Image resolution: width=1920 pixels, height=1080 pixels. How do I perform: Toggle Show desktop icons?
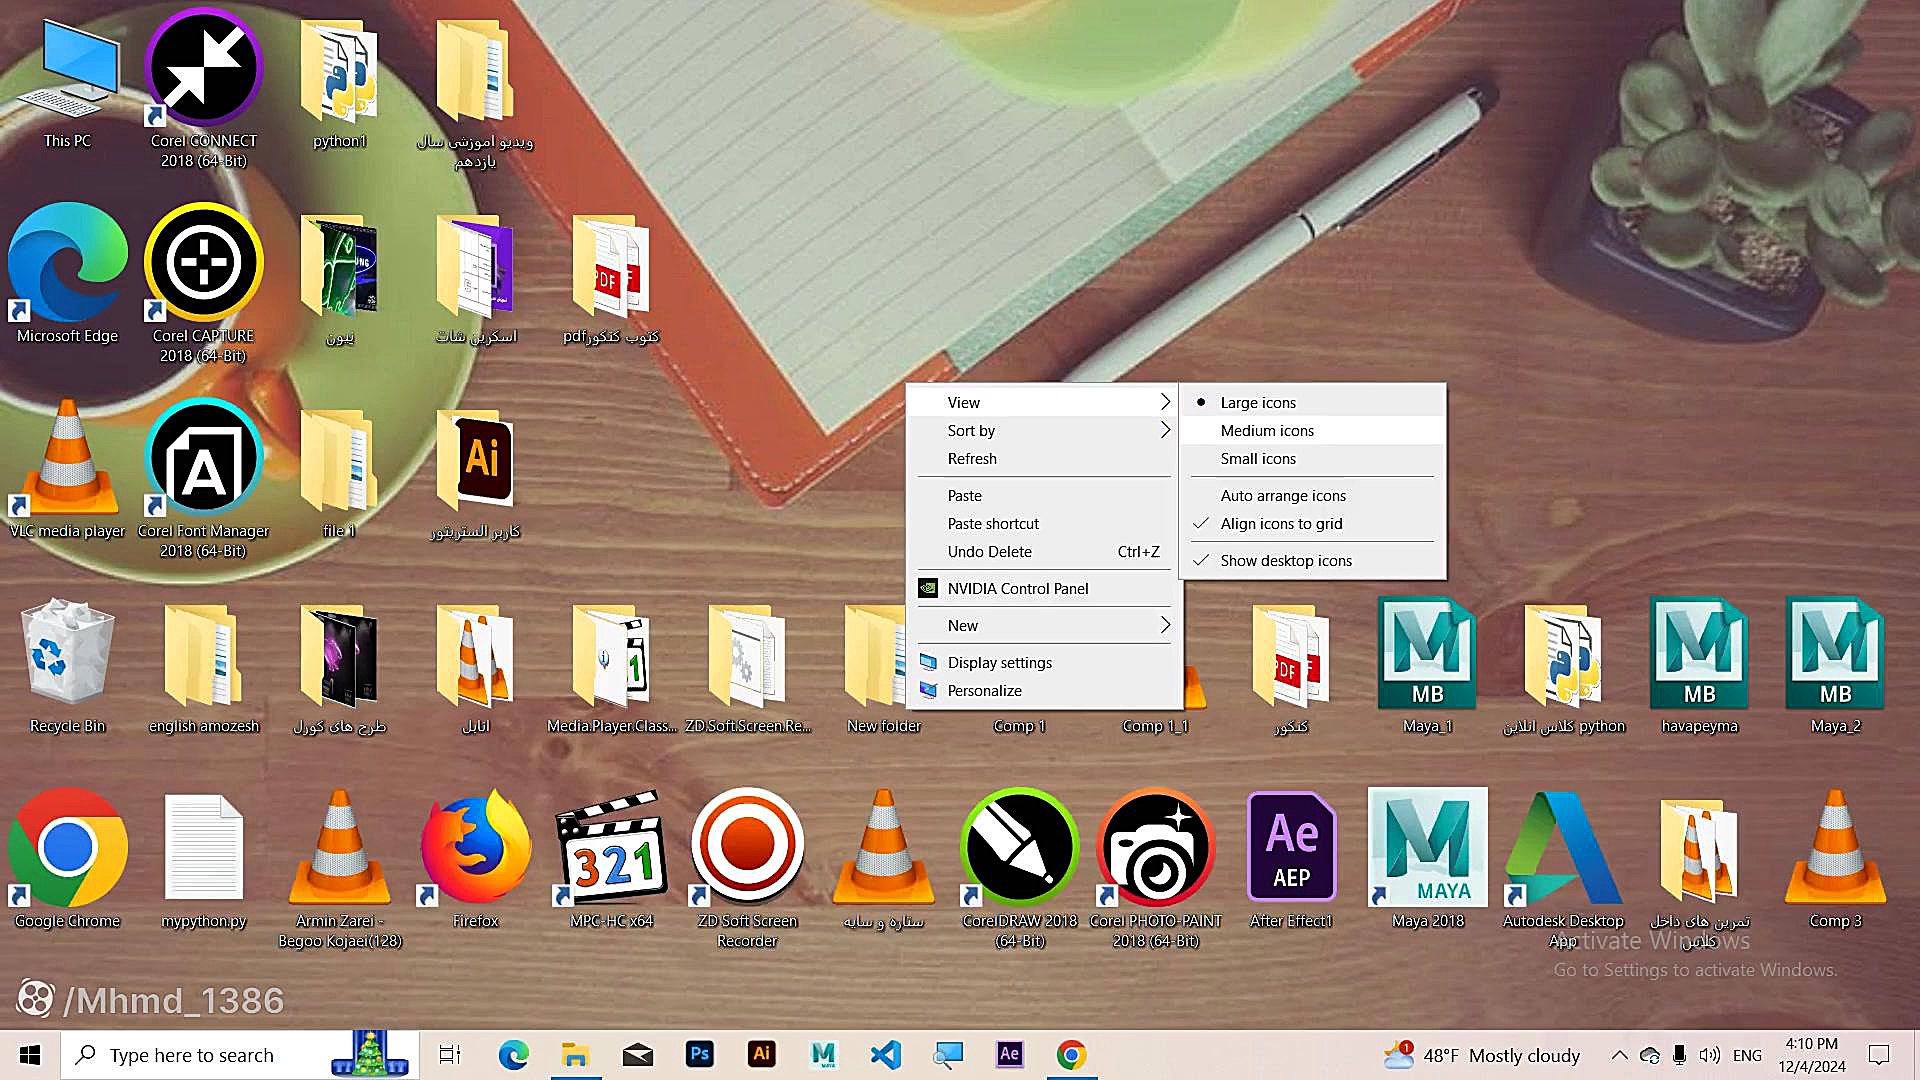point(1313,560)
